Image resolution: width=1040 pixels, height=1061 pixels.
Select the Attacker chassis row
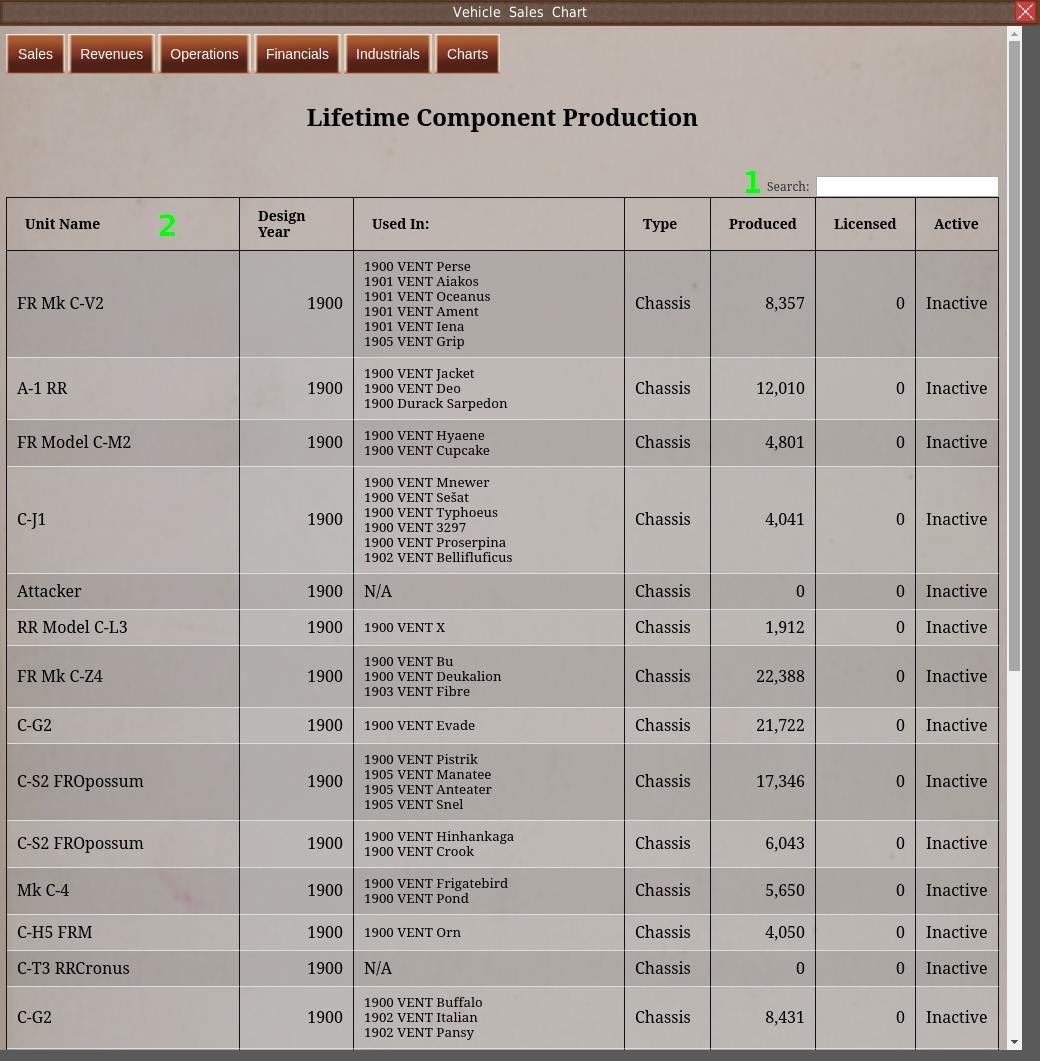[x=49, y=591]
